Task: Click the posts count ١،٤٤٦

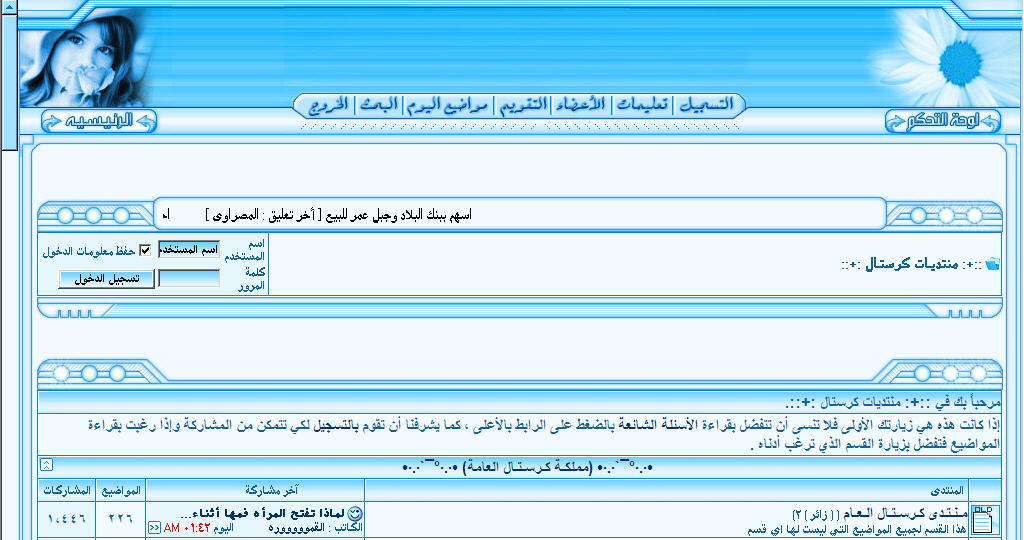Action: (67, 518)
